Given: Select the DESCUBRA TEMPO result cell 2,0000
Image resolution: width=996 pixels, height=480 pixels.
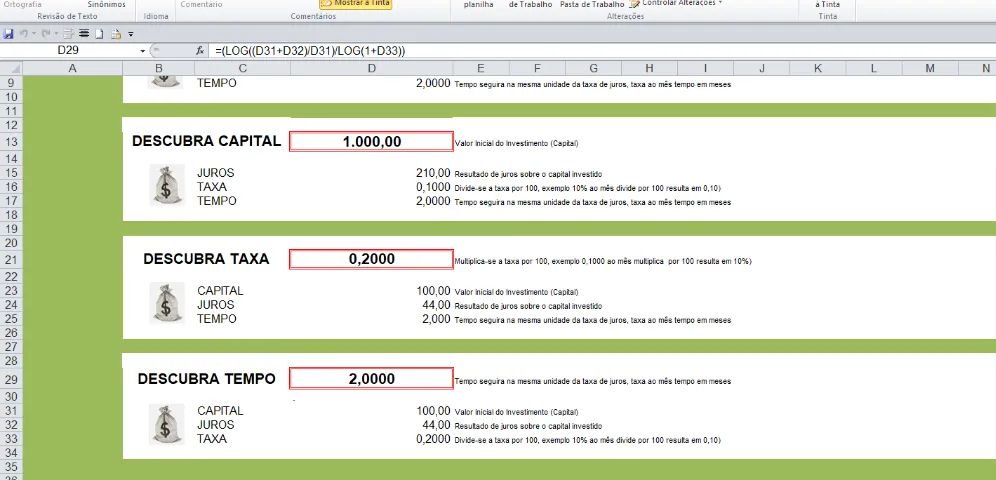Looking at the screenshot, I should [x=372, y=379].
